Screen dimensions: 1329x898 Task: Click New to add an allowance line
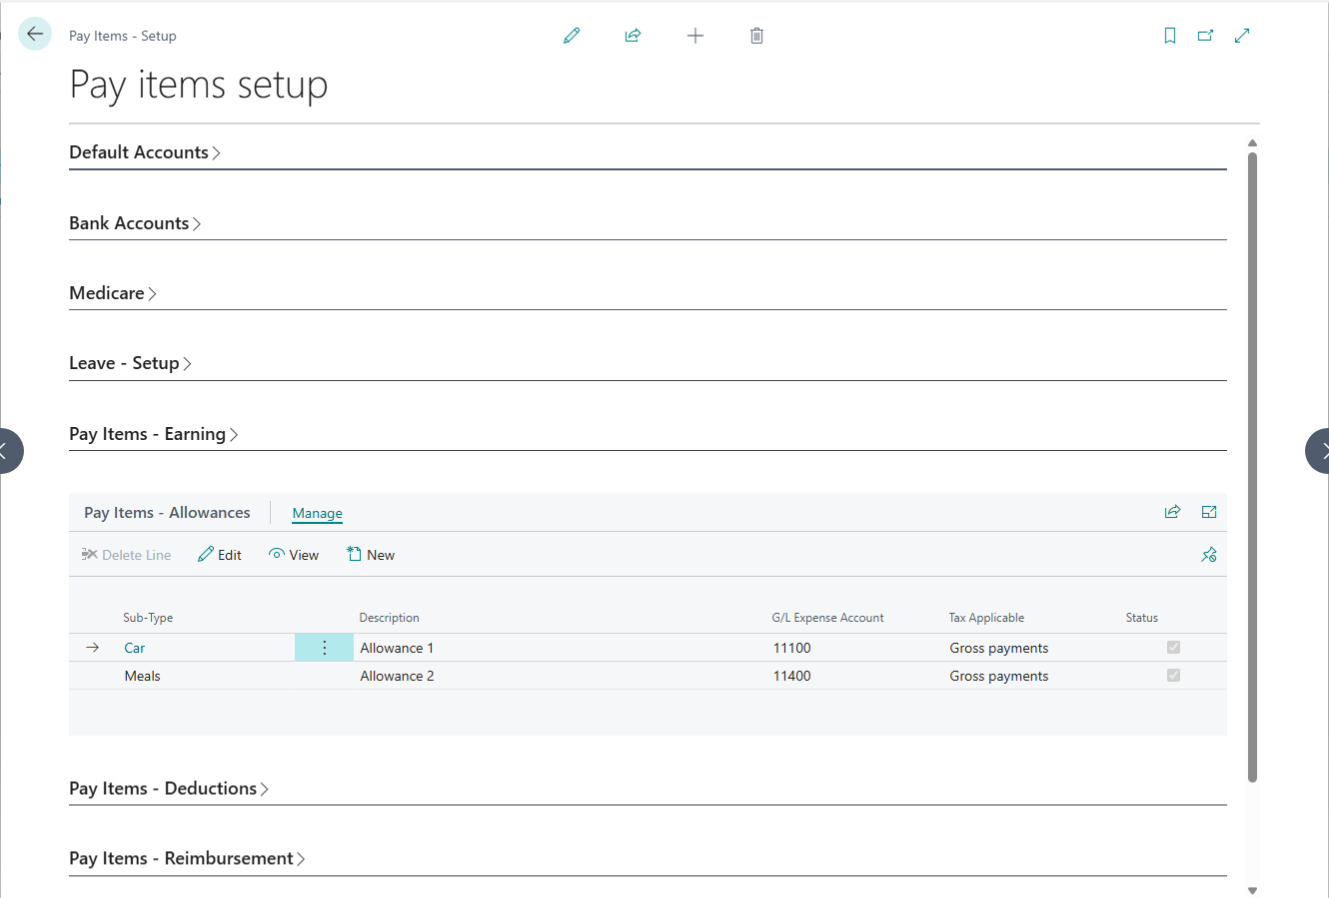pyautogui.click(x=370, y=554)
